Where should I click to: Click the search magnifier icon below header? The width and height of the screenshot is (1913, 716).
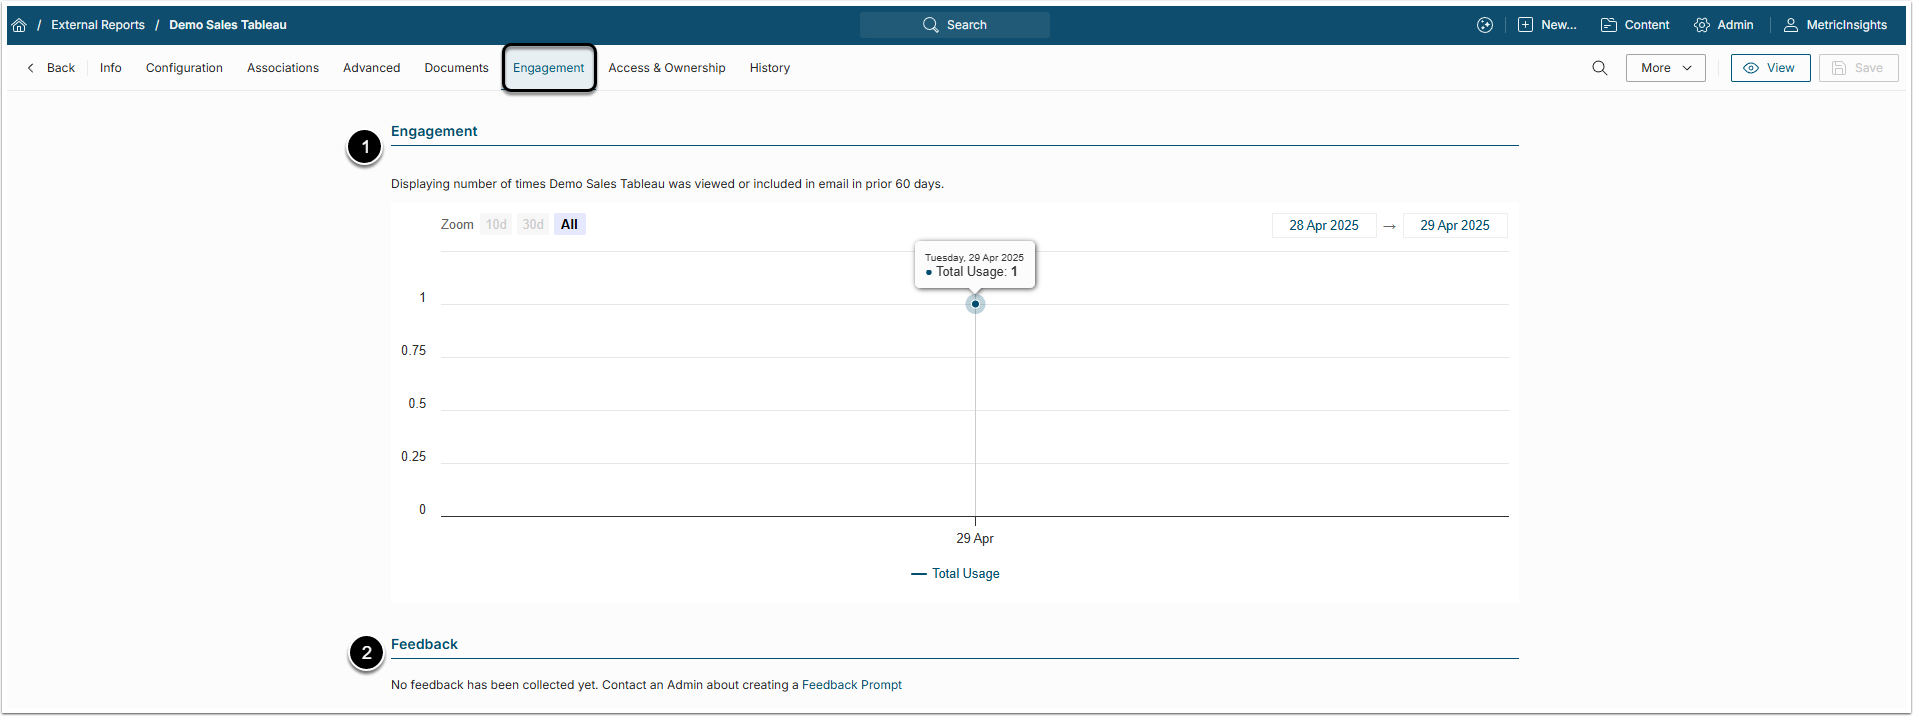[1600, 68]
